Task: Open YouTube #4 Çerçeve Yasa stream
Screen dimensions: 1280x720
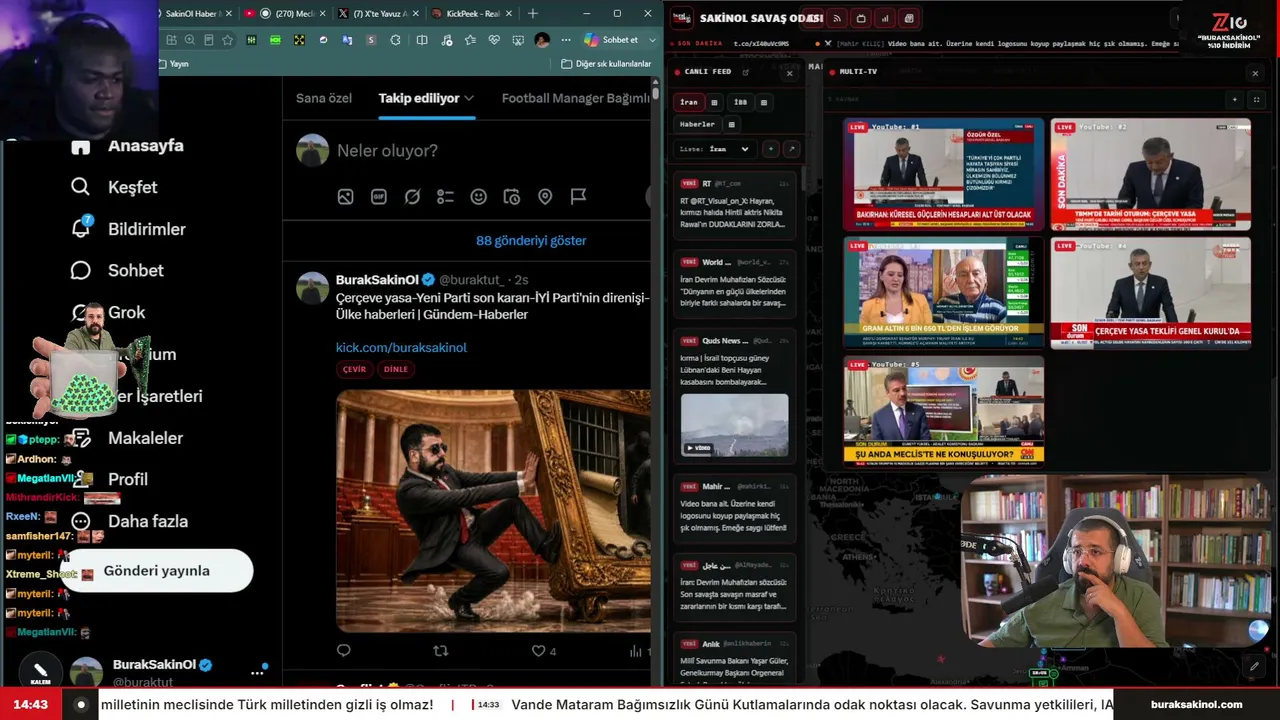Action: point(1150,293)
